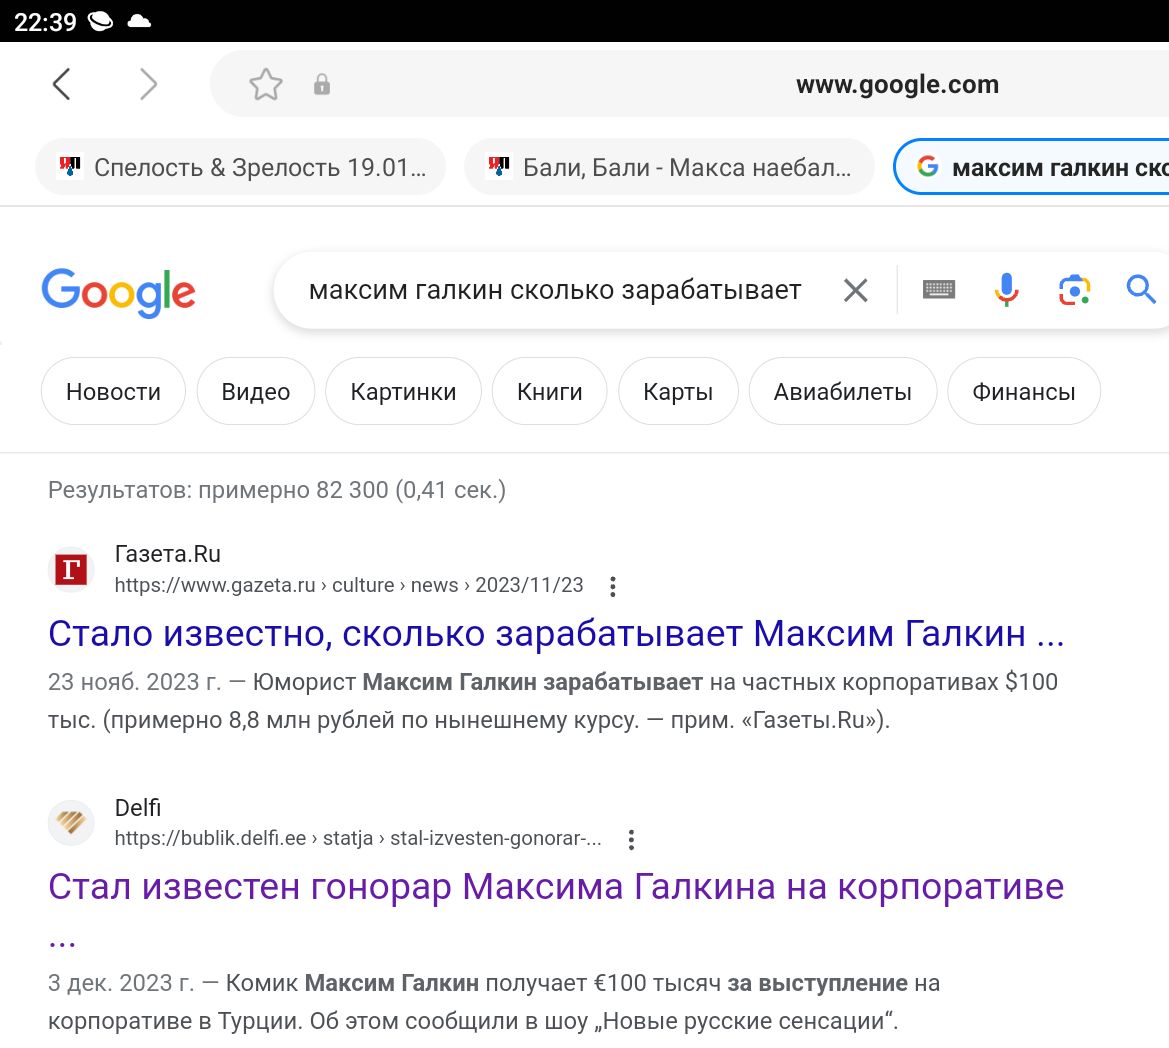Image resolution: width=1169 pixels, height=1048 pixels.
Task: Tap the Delfi site favicon
Action: click(72, 823)
